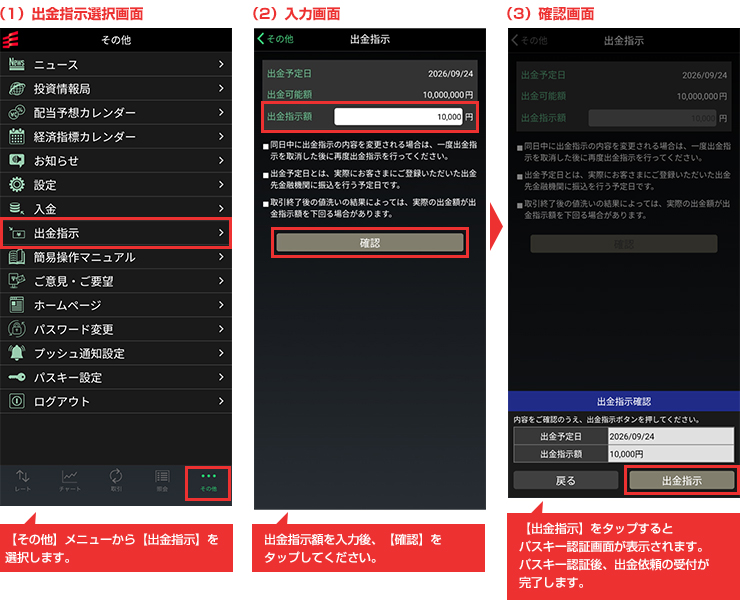Select the パスワード変更 menu entry

pos(116,329)
